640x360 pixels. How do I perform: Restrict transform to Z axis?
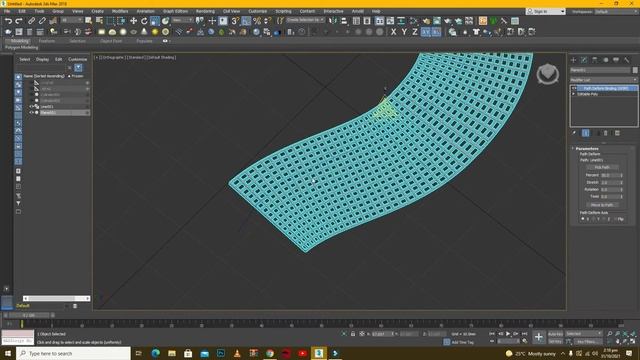click(415, 32)
